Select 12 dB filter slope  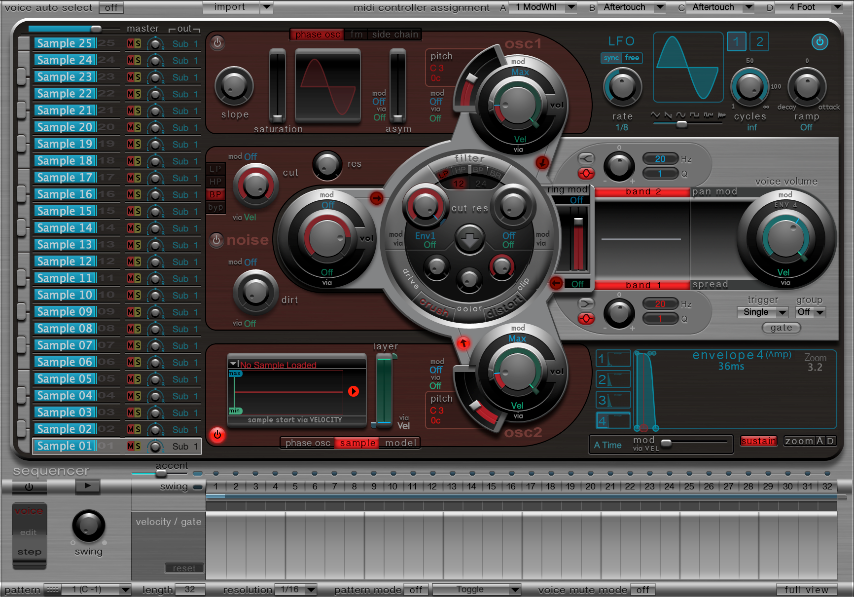(x=459, y=184)
